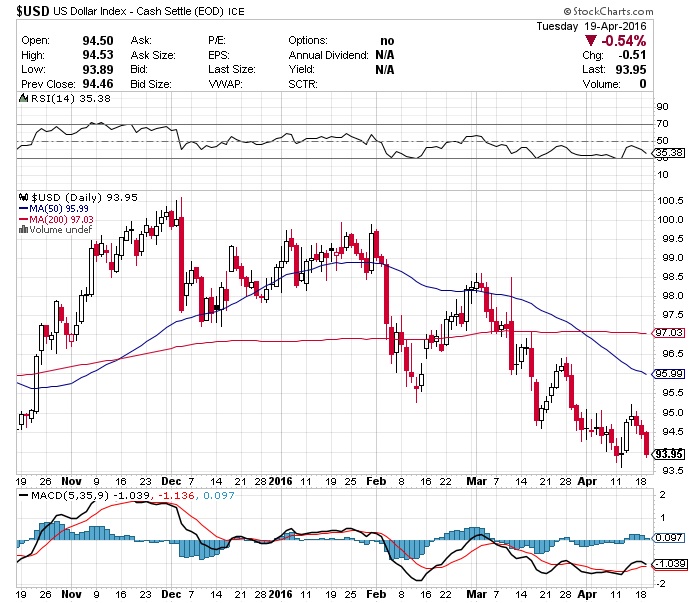Click the Last value 93.95 in header
This screenshot has height=603, width=700.
click(631, 70)
